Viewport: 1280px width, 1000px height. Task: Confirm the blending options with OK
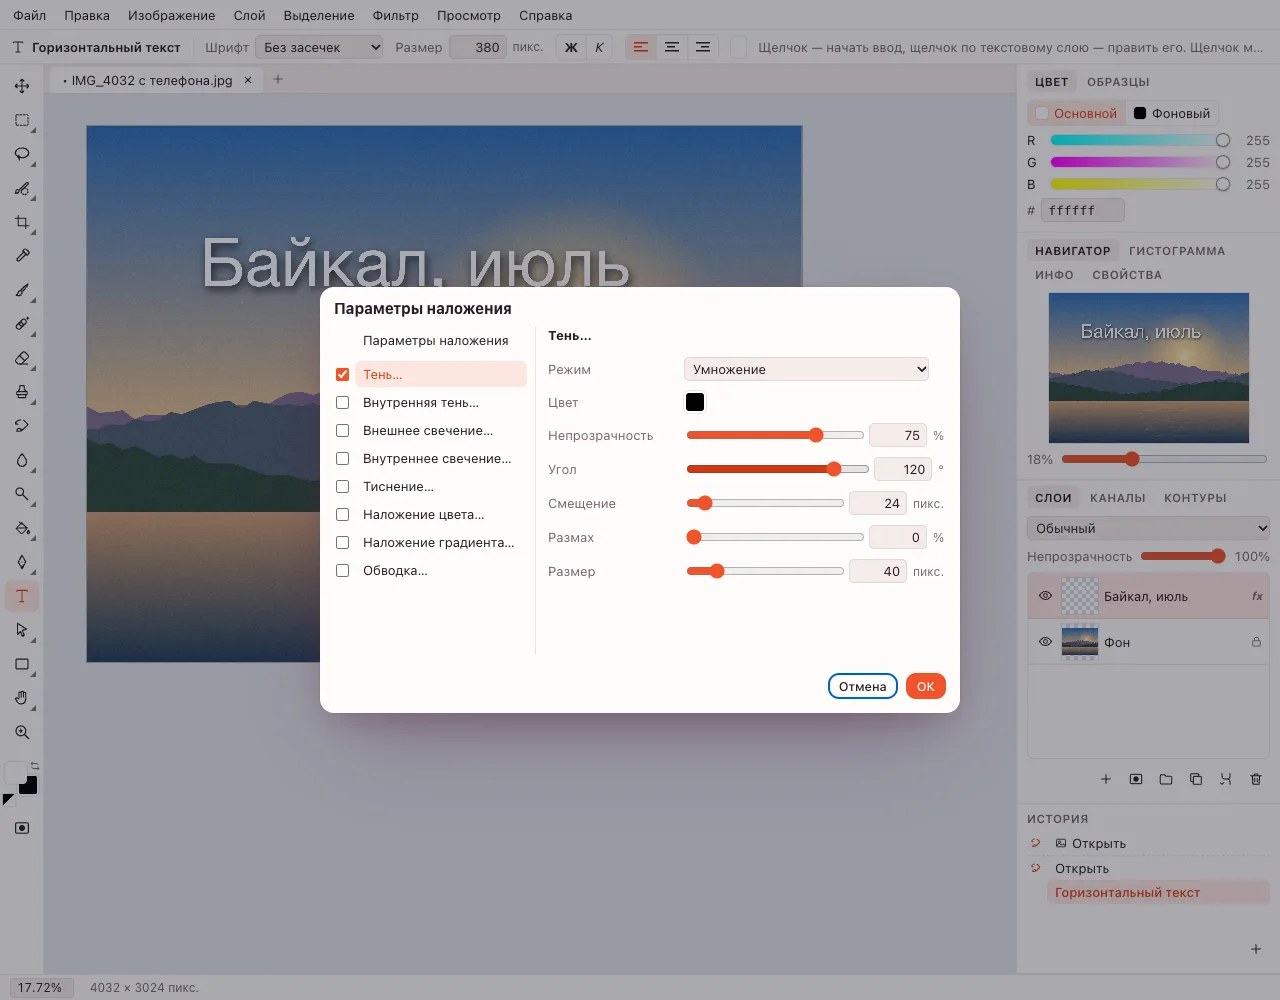[926, 686]
